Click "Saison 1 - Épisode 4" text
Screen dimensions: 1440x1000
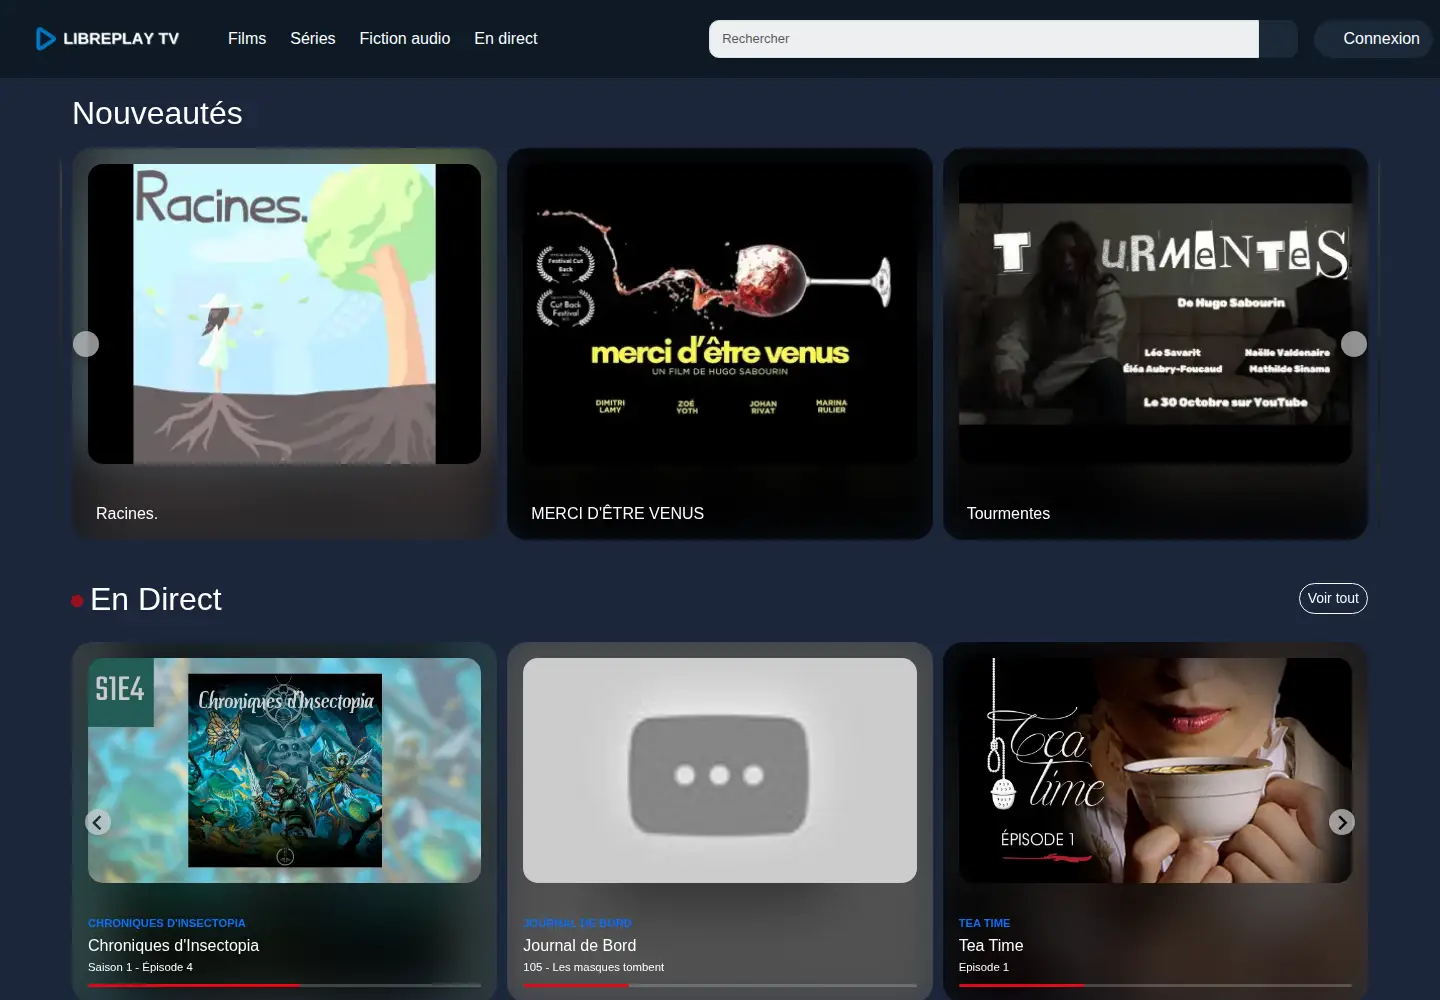click(140, 967)
